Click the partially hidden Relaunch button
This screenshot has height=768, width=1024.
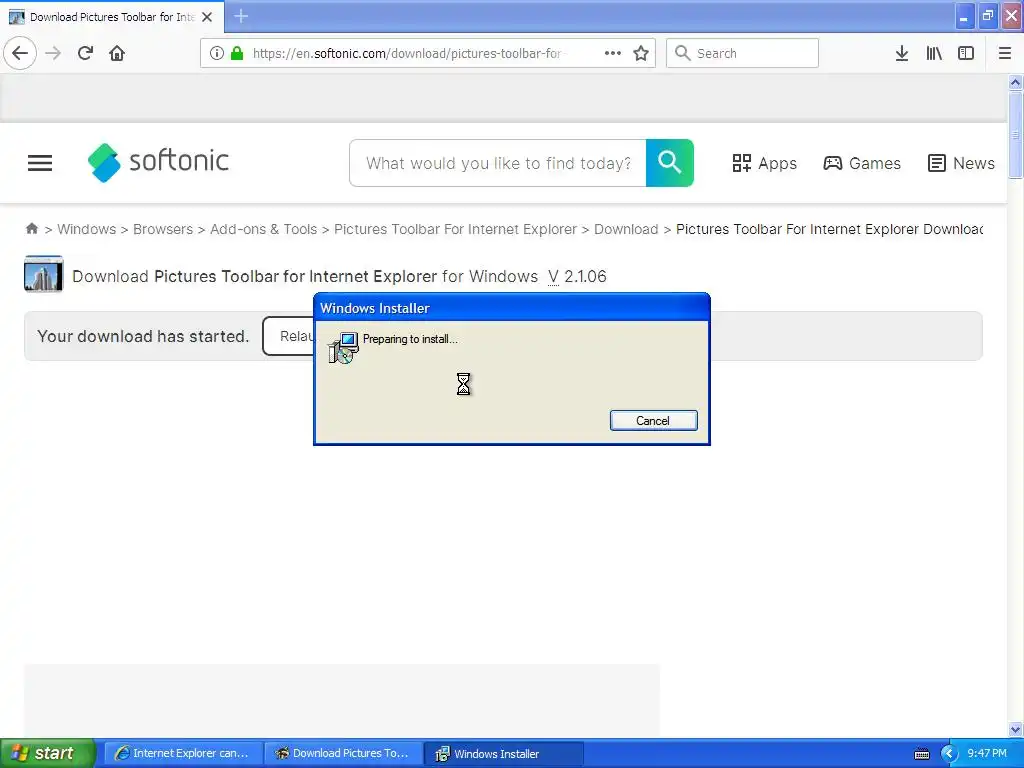click(x=288, y=336)
